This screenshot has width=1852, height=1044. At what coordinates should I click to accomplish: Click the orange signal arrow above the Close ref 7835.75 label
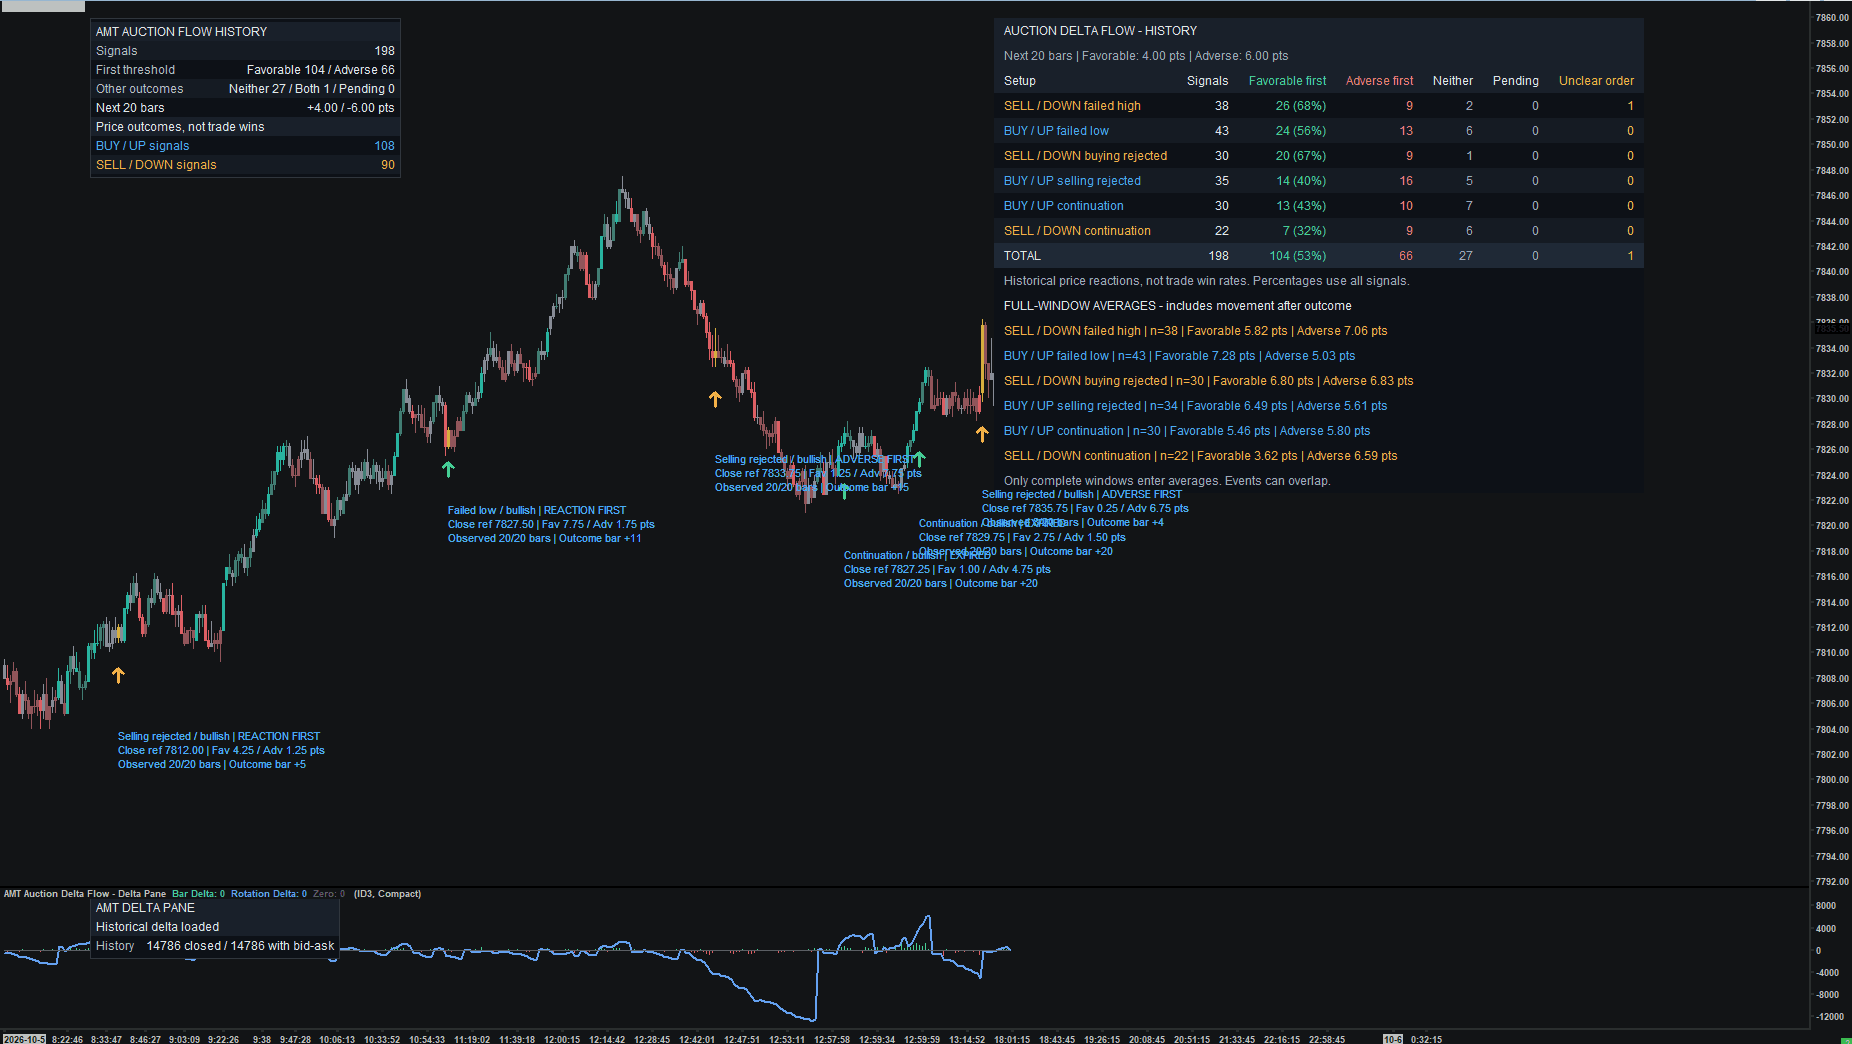click(982, 433)
